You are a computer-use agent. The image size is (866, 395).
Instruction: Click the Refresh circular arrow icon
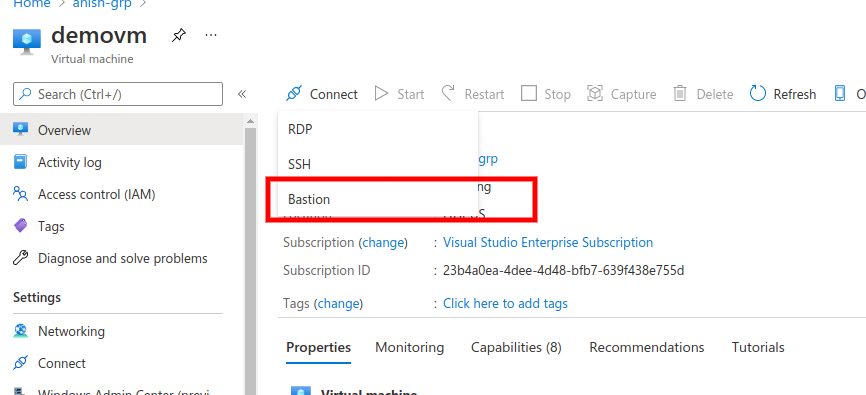(758, 93)
